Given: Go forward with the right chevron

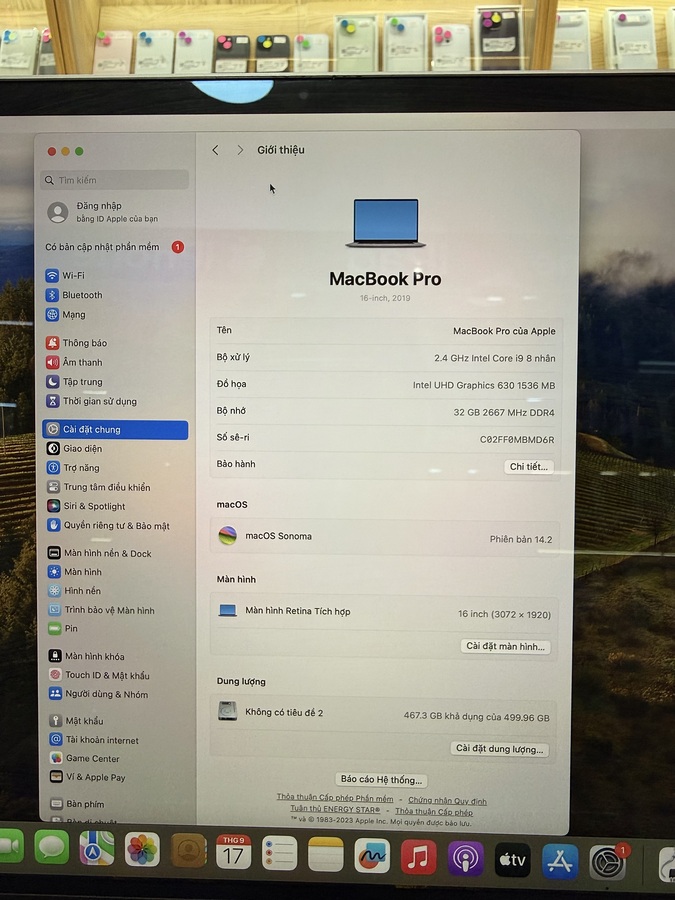Looking at the screenshot, I should (x=240, y=150).
